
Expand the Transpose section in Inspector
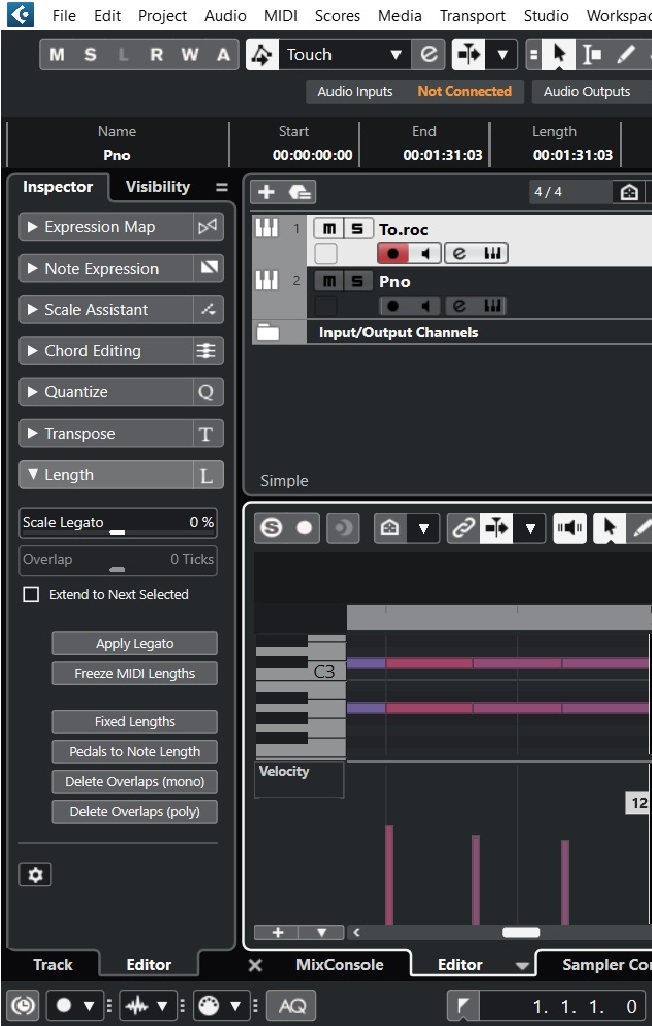click(105, 434)
